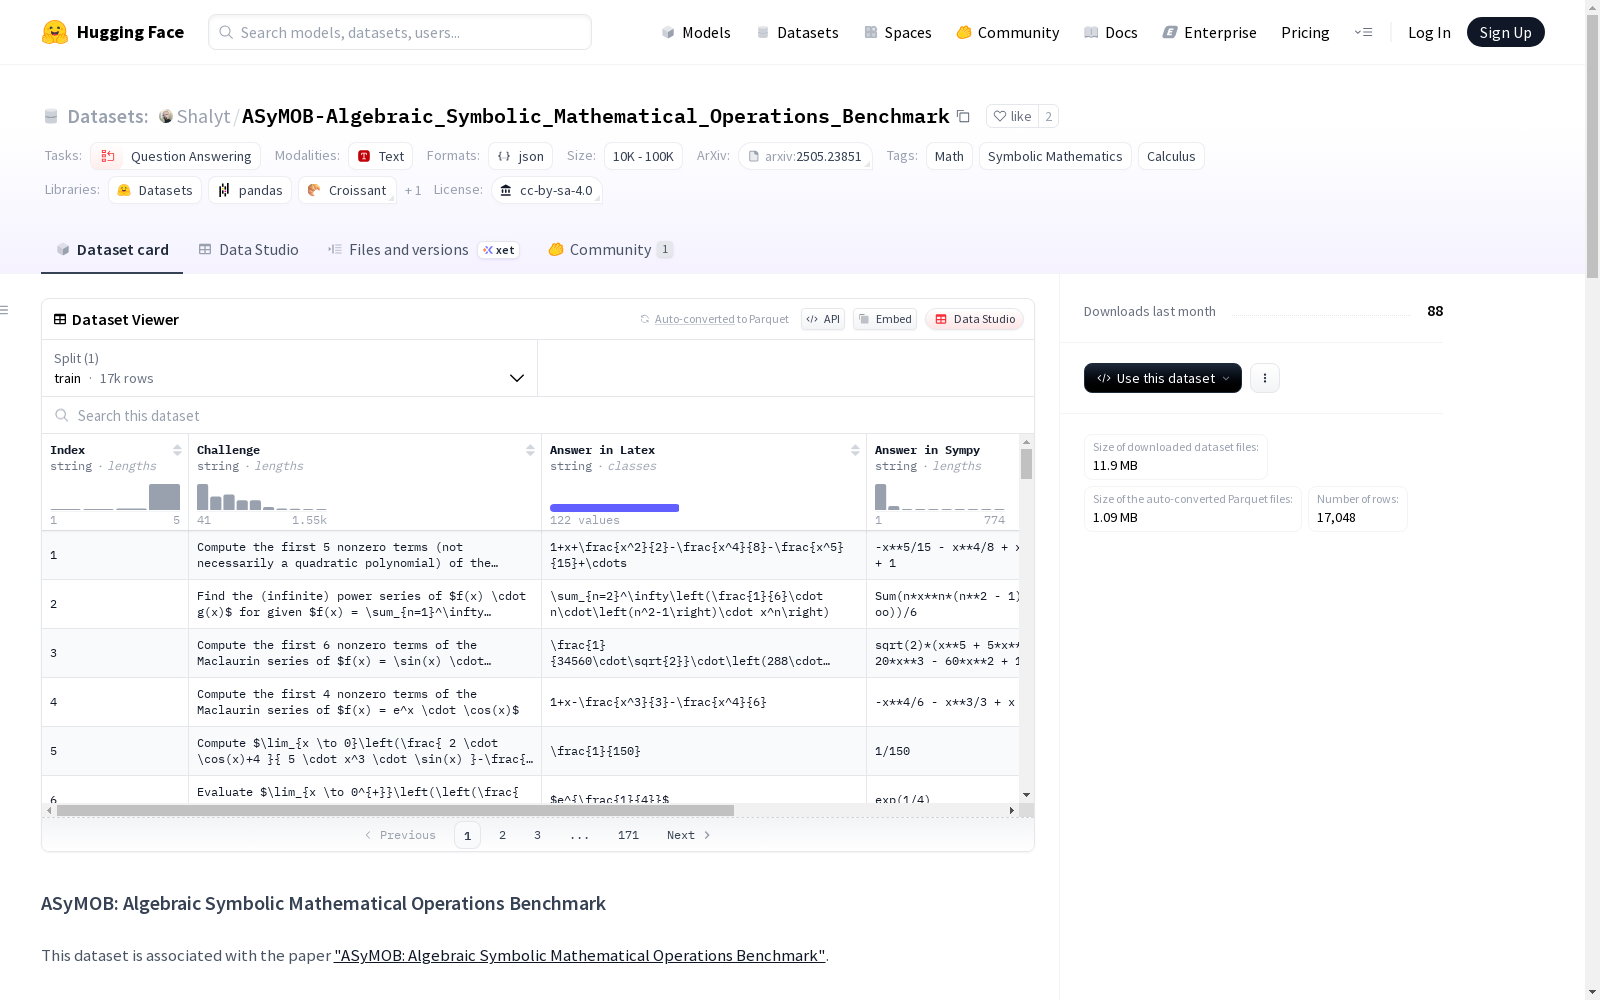Show the +1 more libraries
This screenshot has height=1000, width=1600.
pos(413,190)
